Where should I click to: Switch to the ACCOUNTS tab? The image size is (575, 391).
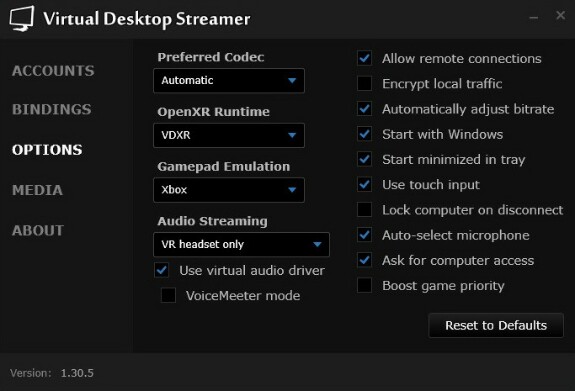point(53,71)
